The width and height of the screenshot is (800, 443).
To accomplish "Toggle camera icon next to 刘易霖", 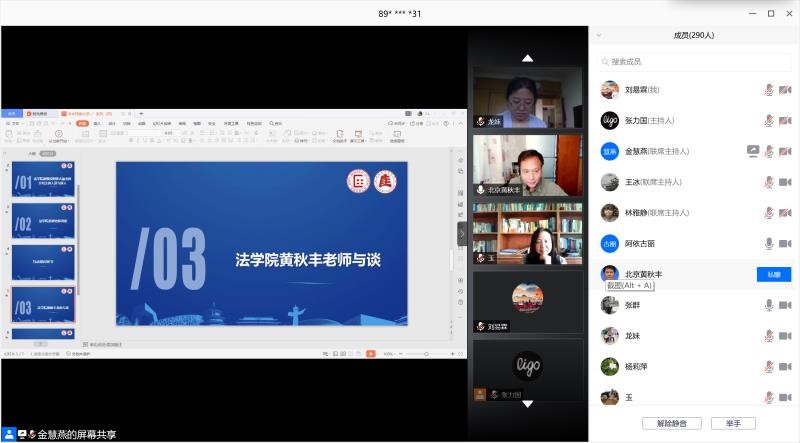I will click(786, 90).
